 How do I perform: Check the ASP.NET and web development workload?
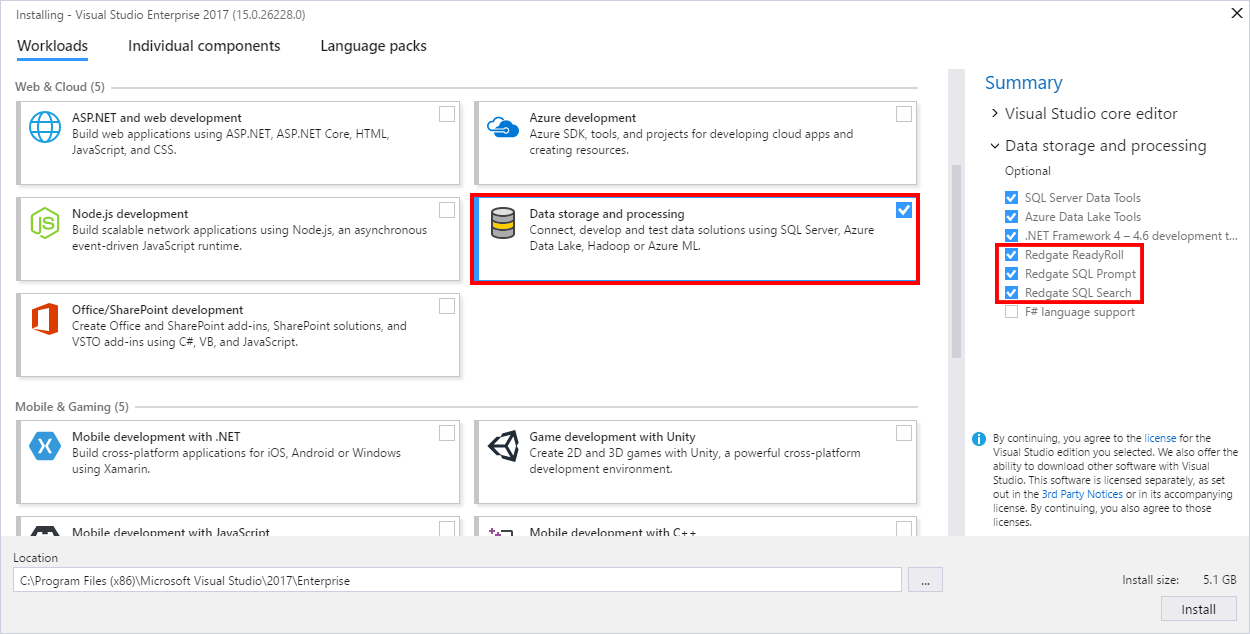[x=447, y=114]
